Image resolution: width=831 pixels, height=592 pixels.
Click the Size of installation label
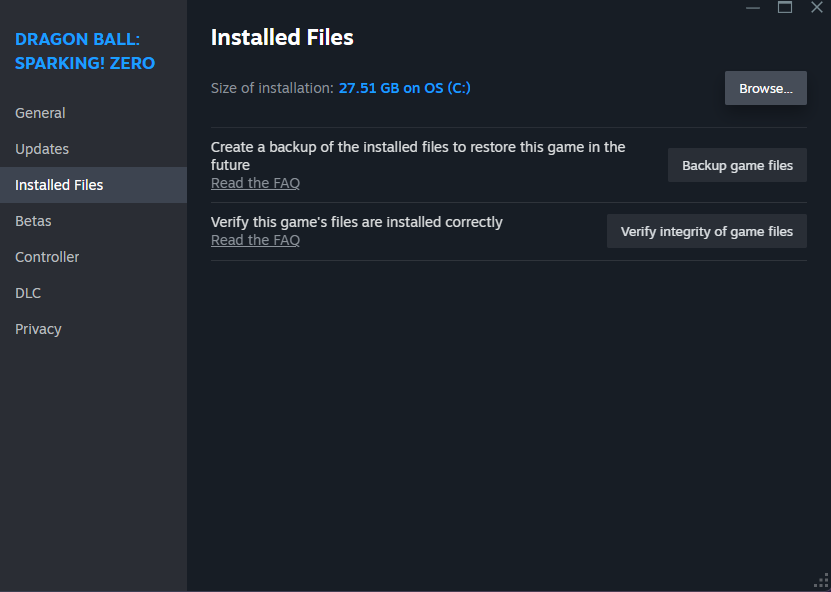click(x=272, y=88)
